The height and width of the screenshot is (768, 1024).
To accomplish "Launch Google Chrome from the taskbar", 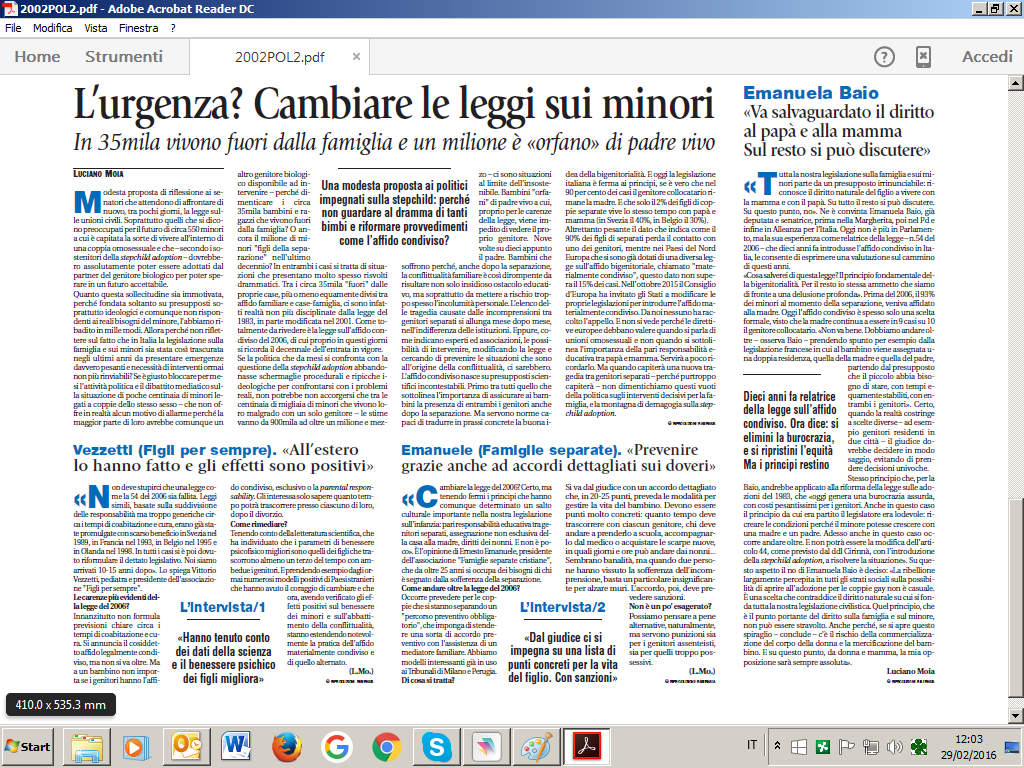I will (386, 746).
